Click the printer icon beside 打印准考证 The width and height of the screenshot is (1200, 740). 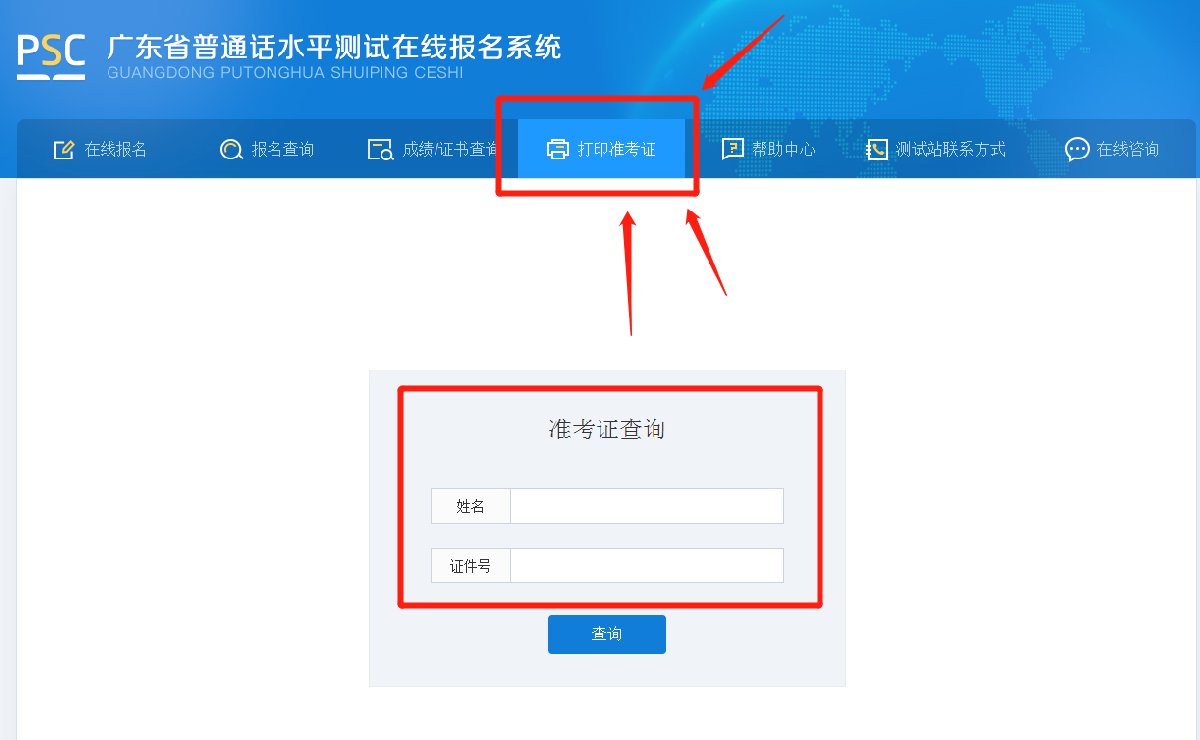[557, 150]
